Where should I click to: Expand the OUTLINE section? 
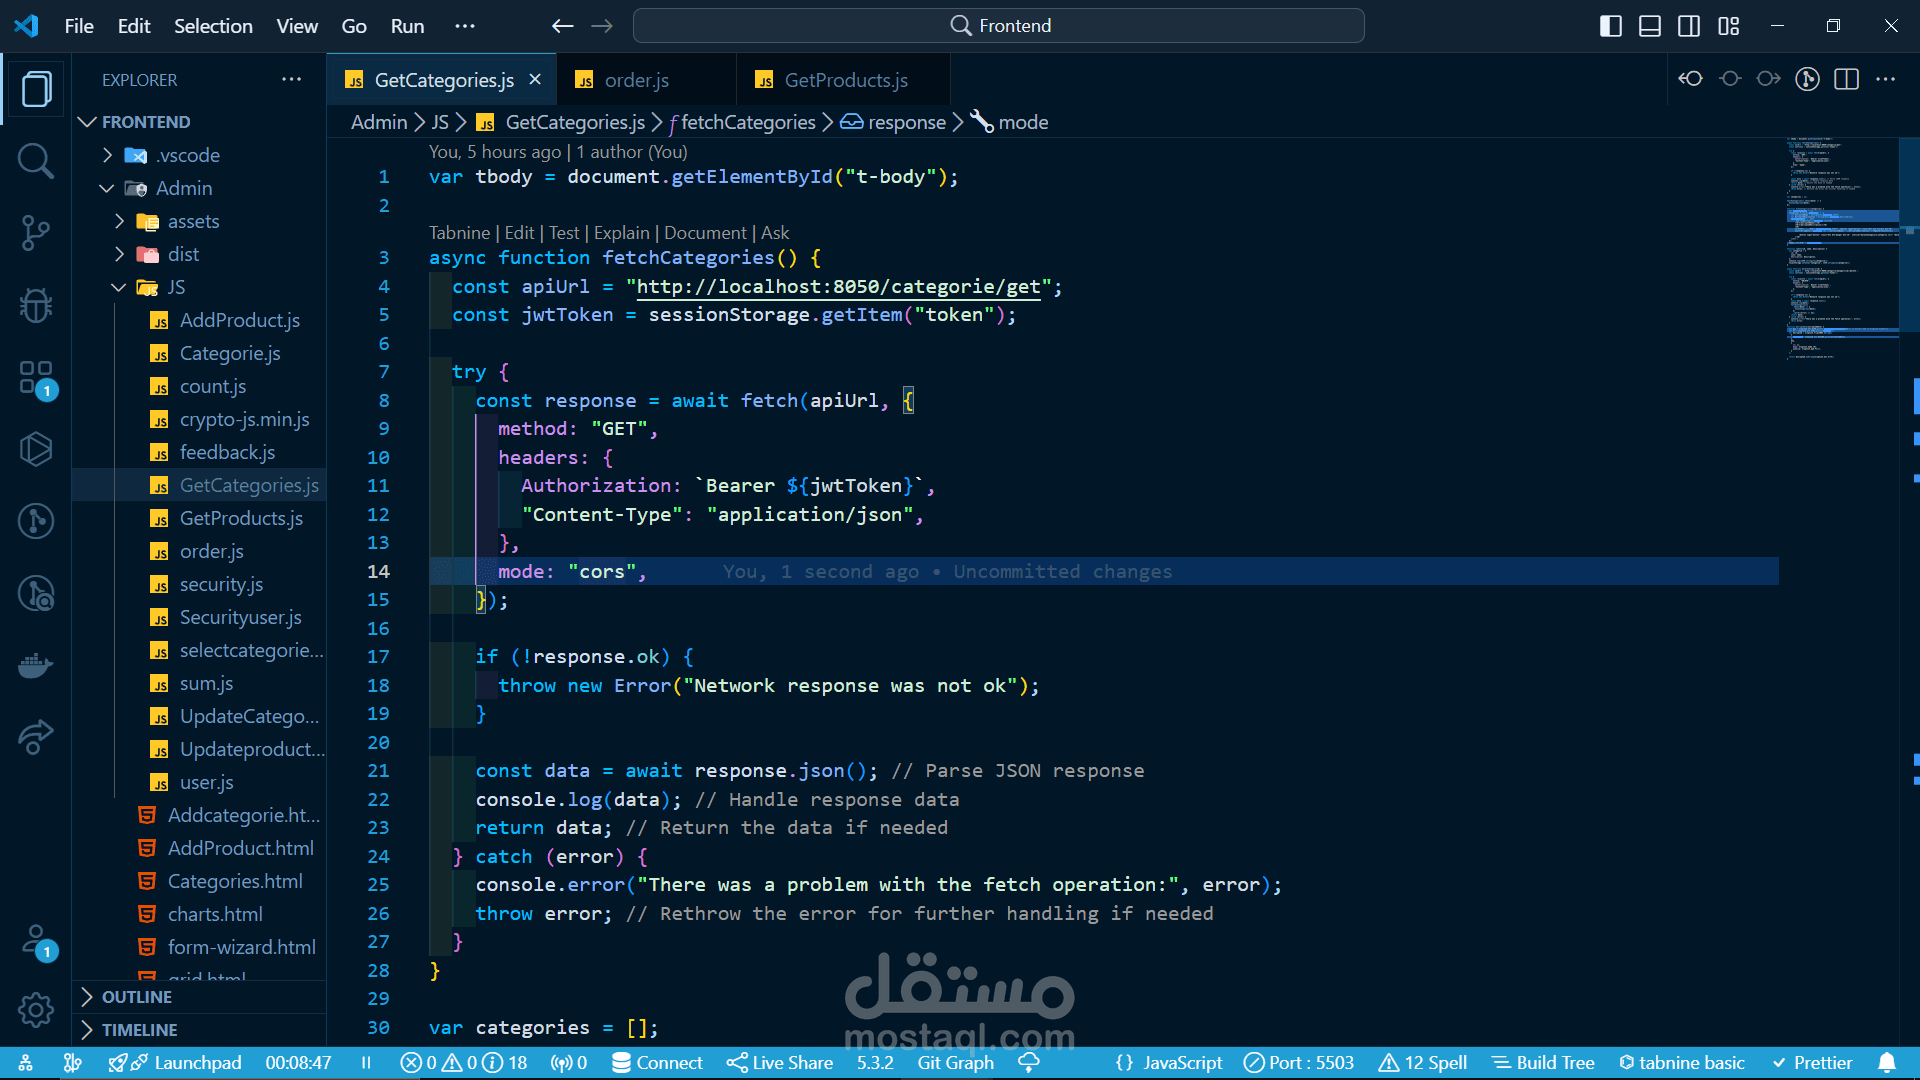click(x=137, y=997)
